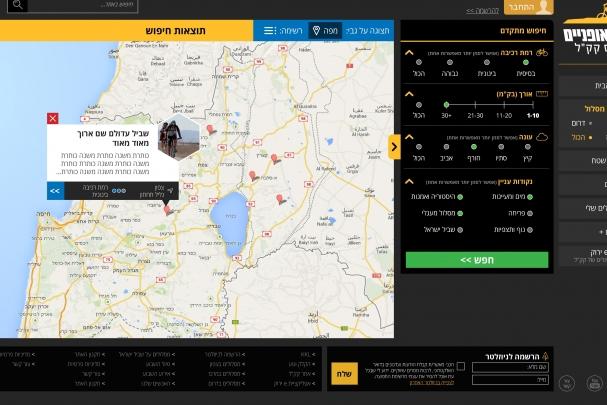Screen dimensions: 607x405
Task: Select הכל under riding level
Action: [419, 62]
